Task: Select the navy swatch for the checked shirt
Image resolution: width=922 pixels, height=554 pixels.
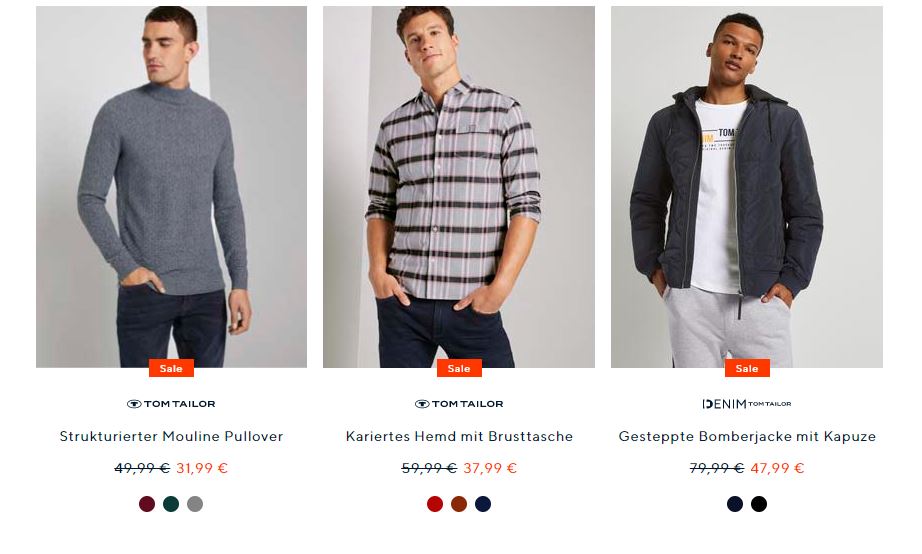Action: coord(483,504)
